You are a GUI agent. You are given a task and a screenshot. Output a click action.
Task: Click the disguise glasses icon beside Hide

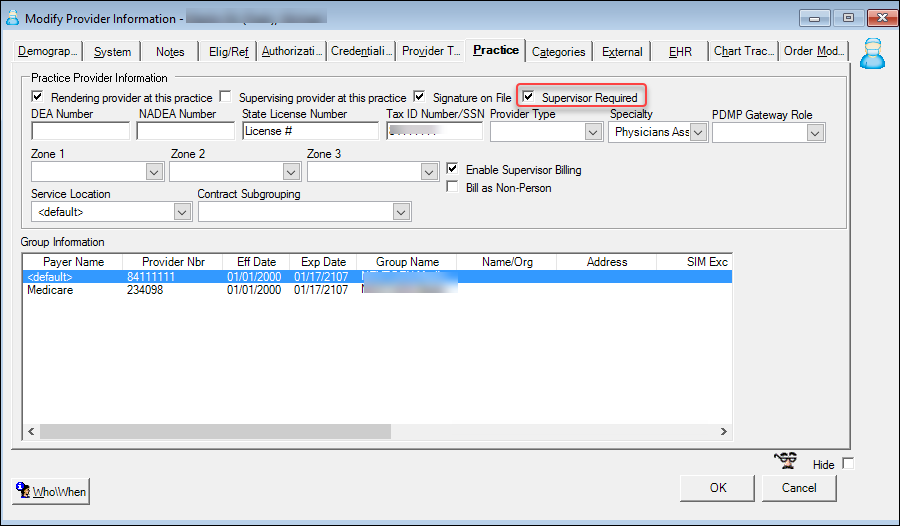point(786,461)
